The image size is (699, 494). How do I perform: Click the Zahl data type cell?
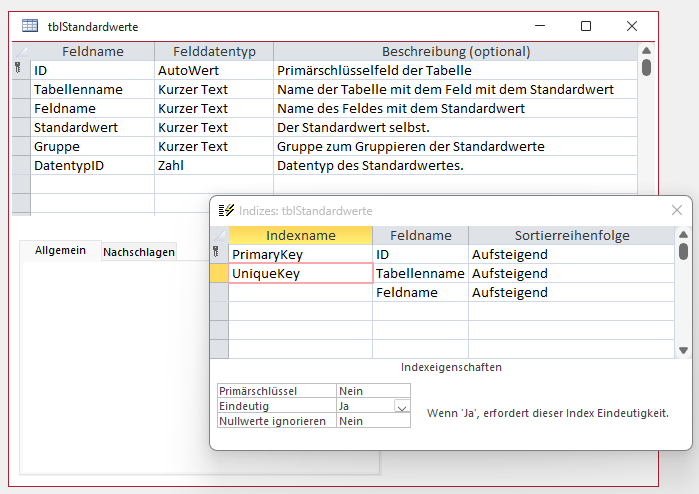[x=214, y=166]
